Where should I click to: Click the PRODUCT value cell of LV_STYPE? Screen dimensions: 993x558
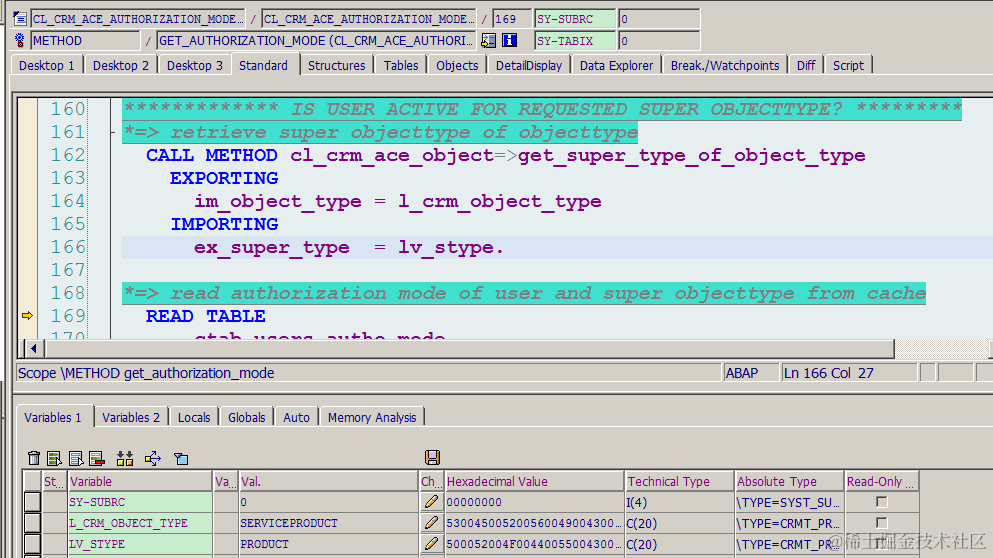(x=328, y=543)
